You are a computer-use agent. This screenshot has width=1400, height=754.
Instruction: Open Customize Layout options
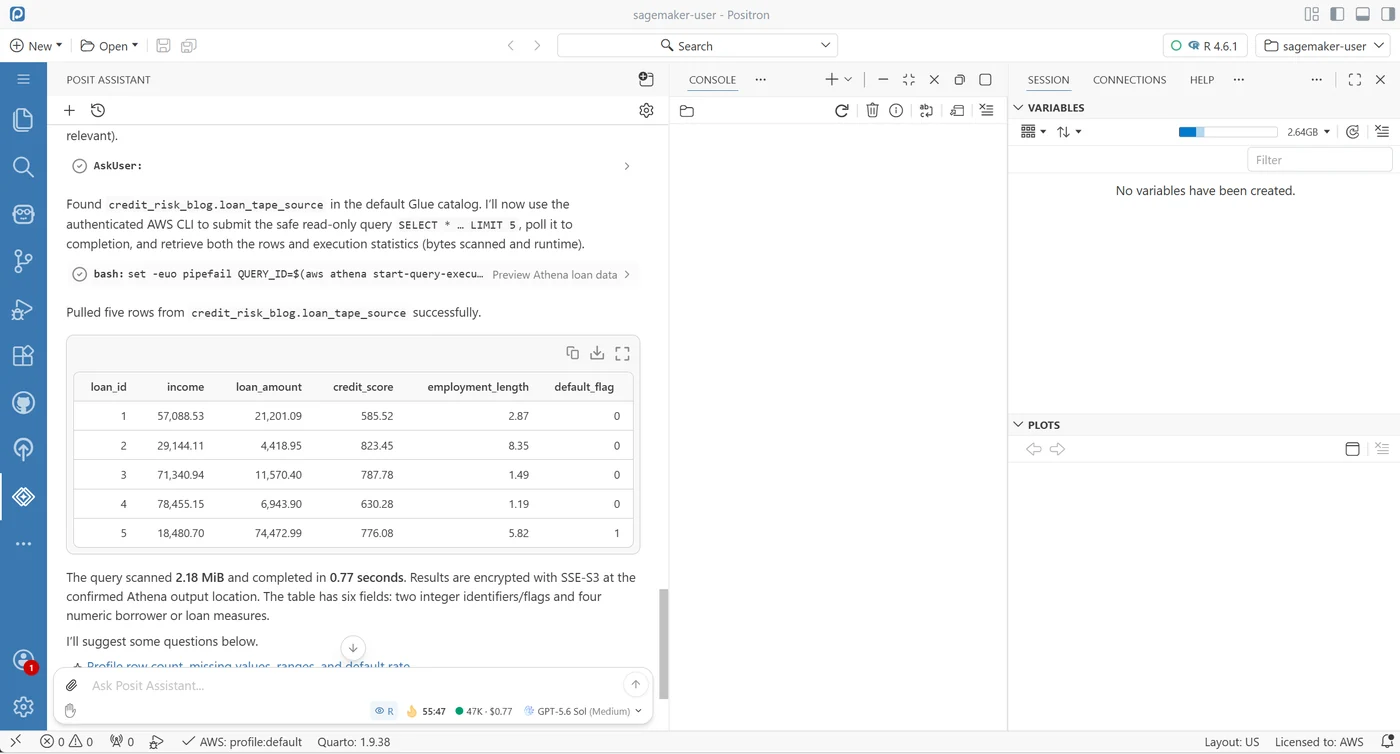(x=1312, y=15)
